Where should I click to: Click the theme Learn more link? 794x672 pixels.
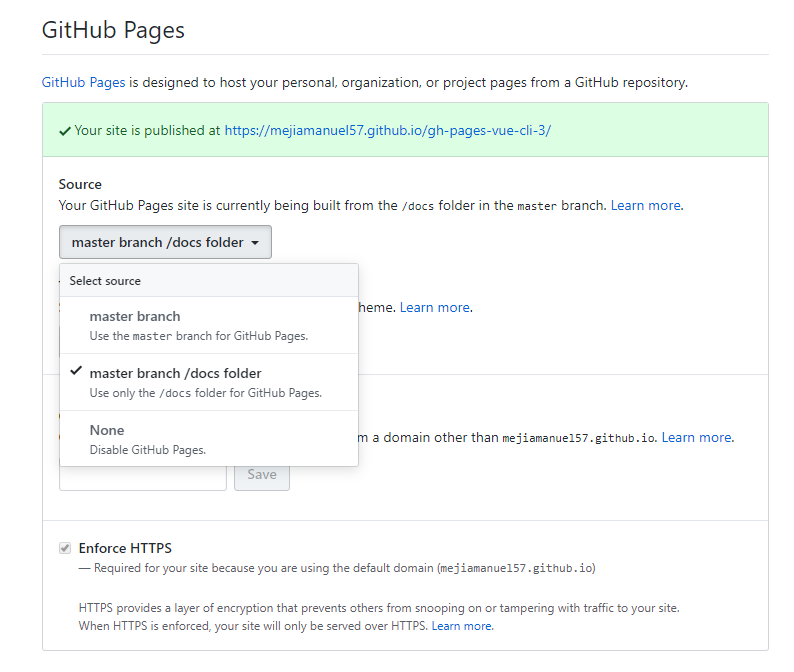click(x=435, y=307)
